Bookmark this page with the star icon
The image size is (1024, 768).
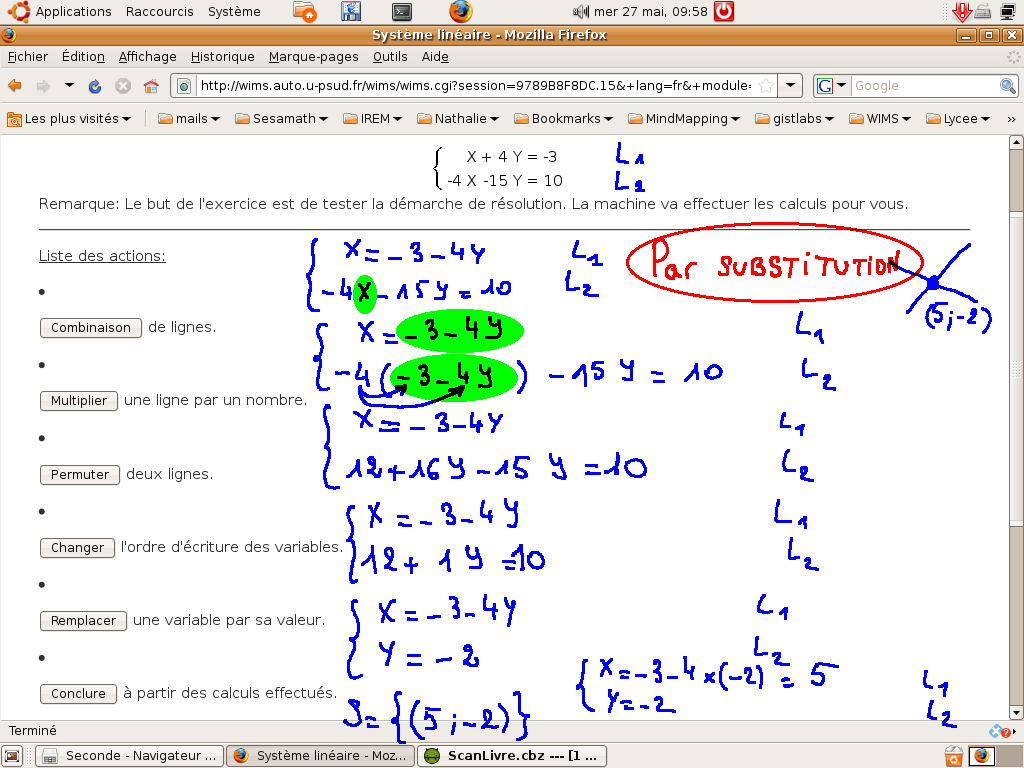765,86
